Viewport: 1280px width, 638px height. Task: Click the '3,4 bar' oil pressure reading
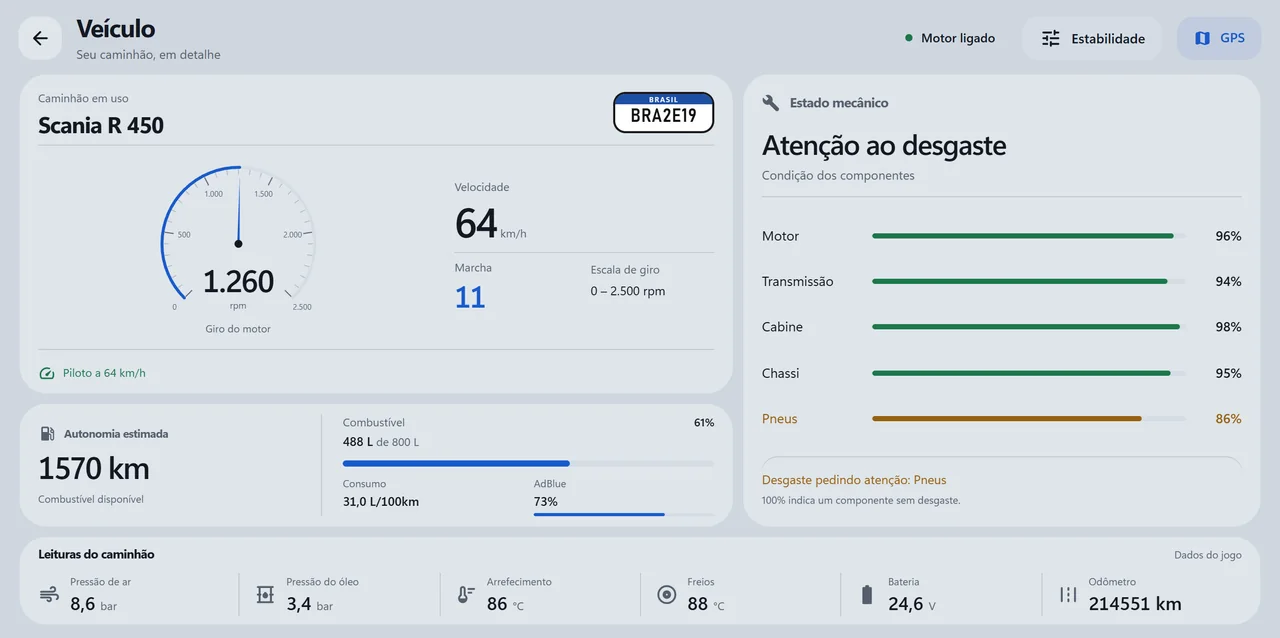310,604
